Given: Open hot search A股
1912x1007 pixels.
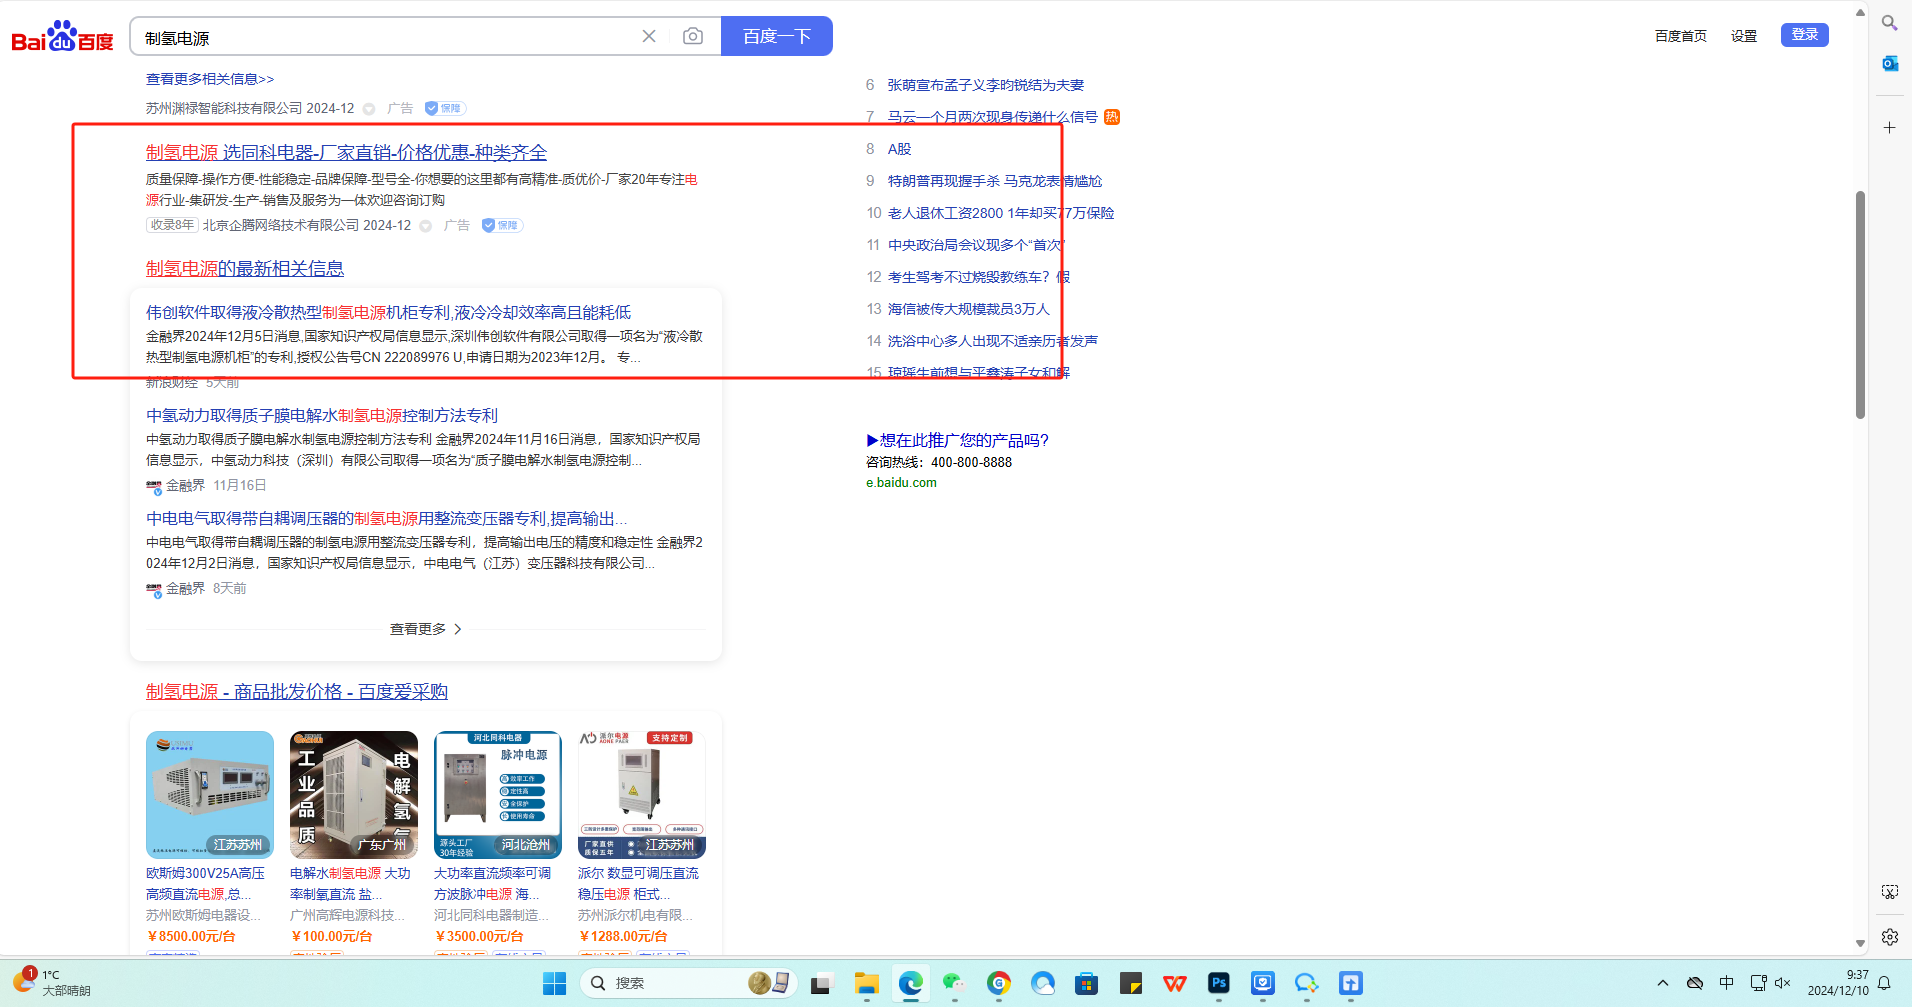Looking at the screenshot, I should [900, 149].
